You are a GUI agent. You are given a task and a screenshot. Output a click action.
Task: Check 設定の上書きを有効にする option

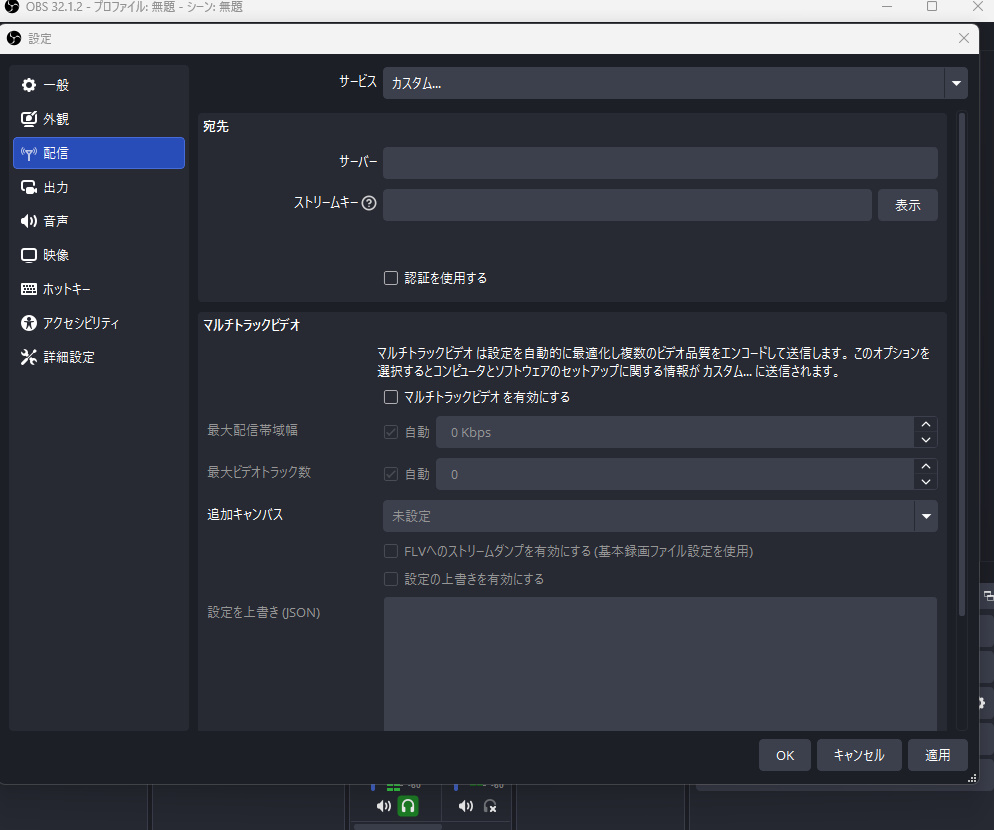click(391, 579)
